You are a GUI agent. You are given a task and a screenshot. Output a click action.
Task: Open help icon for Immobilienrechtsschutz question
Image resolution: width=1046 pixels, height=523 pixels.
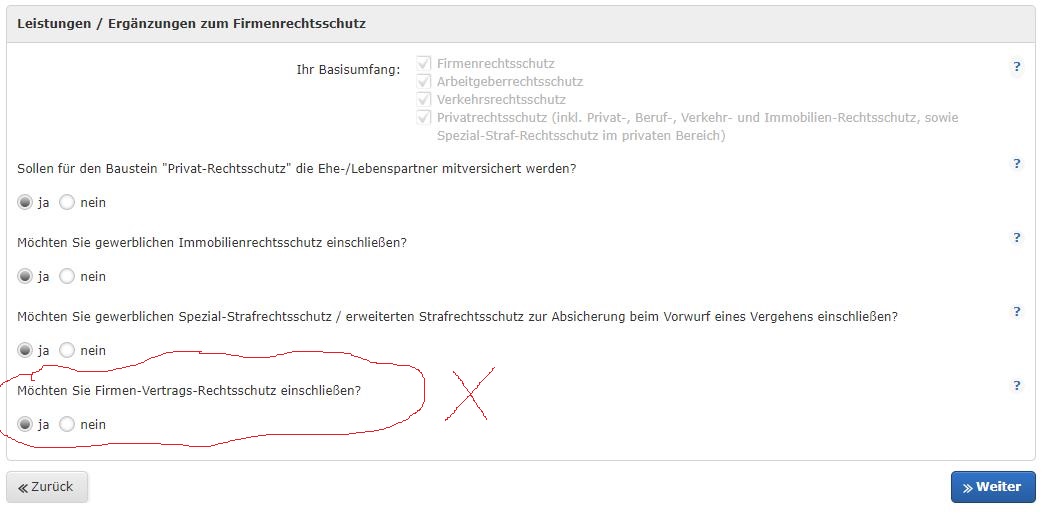[1017, 237]
